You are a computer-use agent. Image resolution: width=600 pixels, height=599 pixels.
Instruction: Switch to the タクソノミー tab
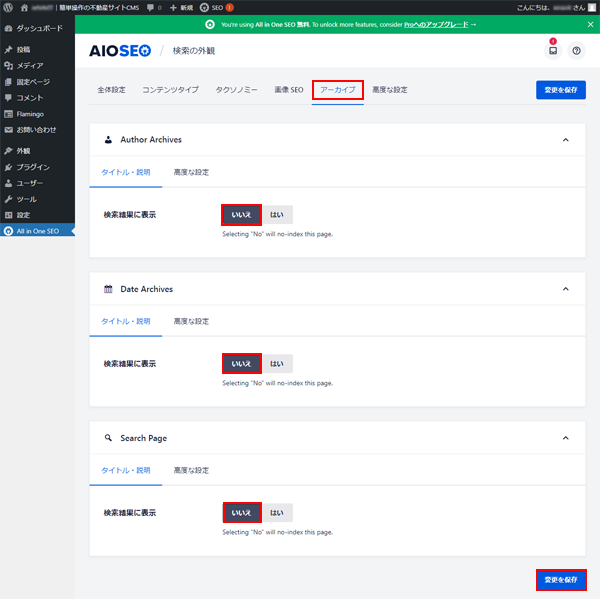tap(236, 90)
